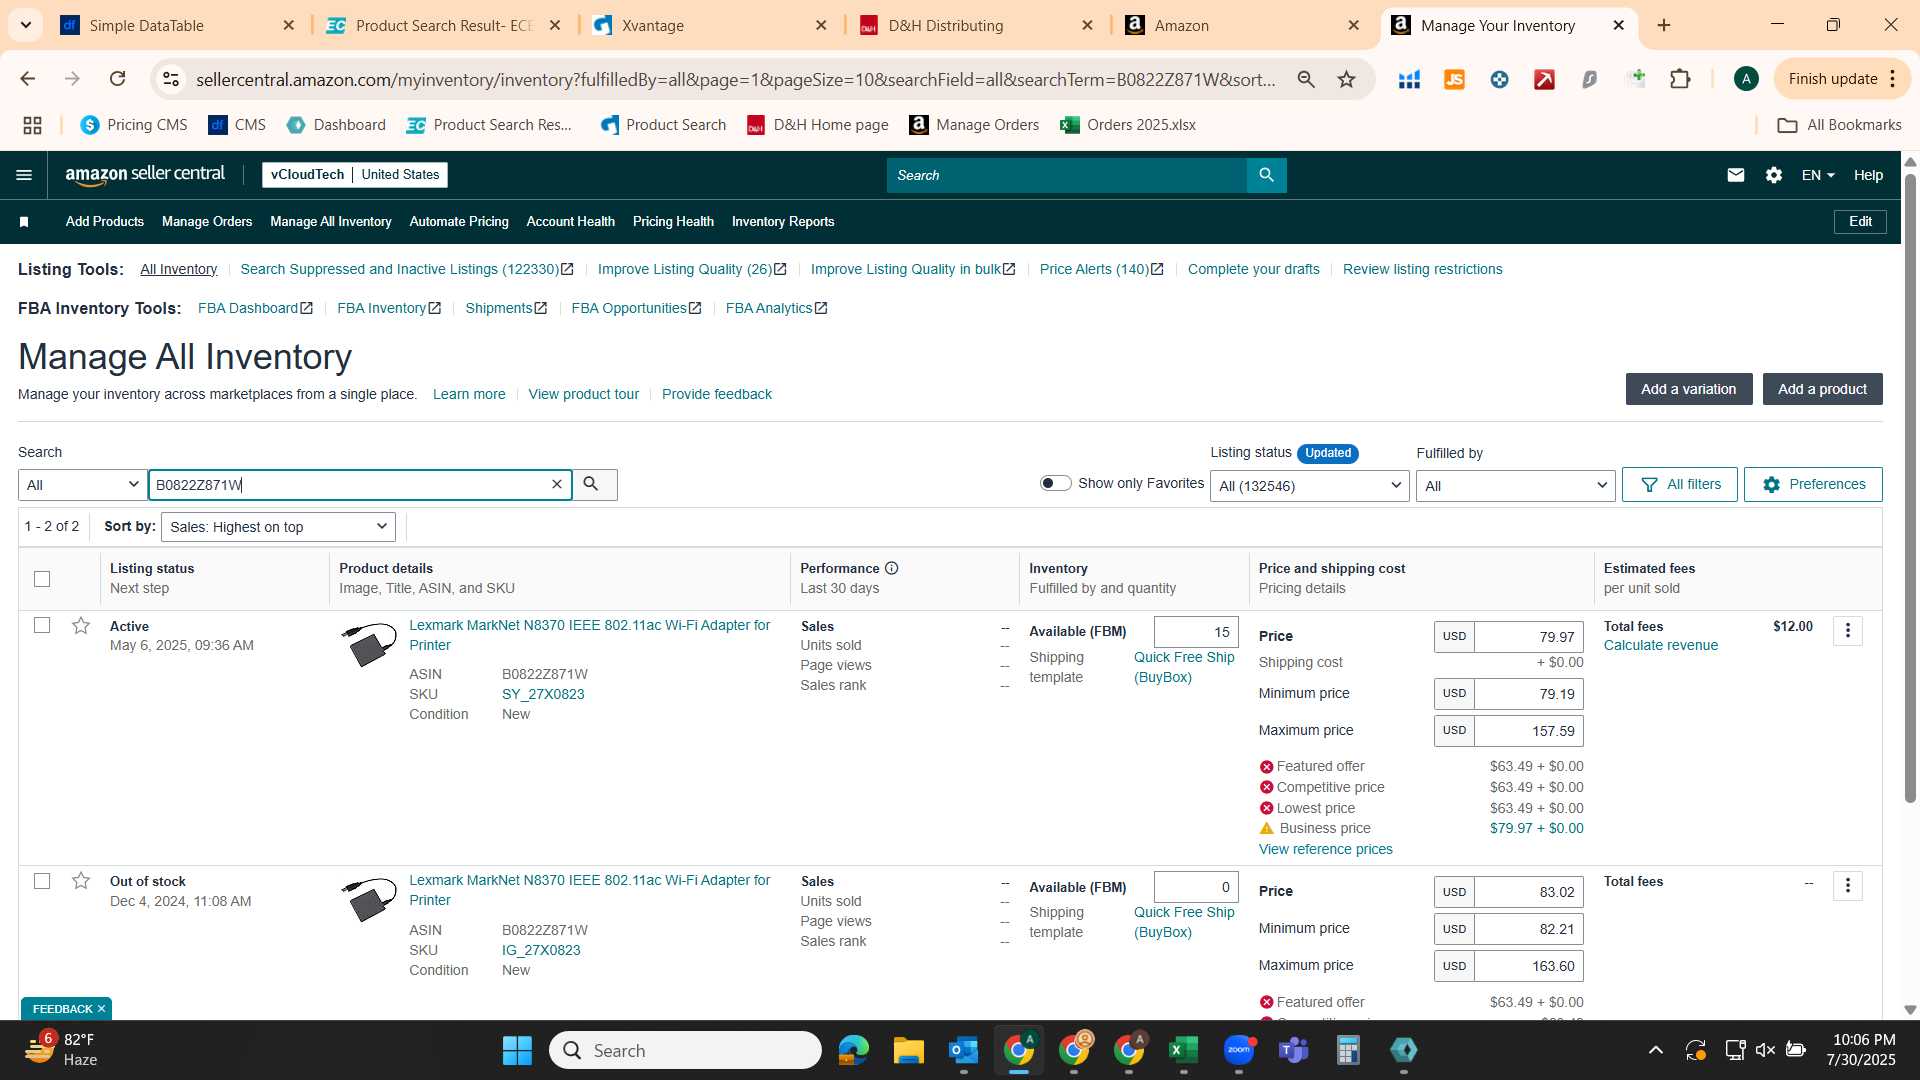Click the header search magnifier button
This screenshot has width=1920, height=1080.
tap(1266, 175)
